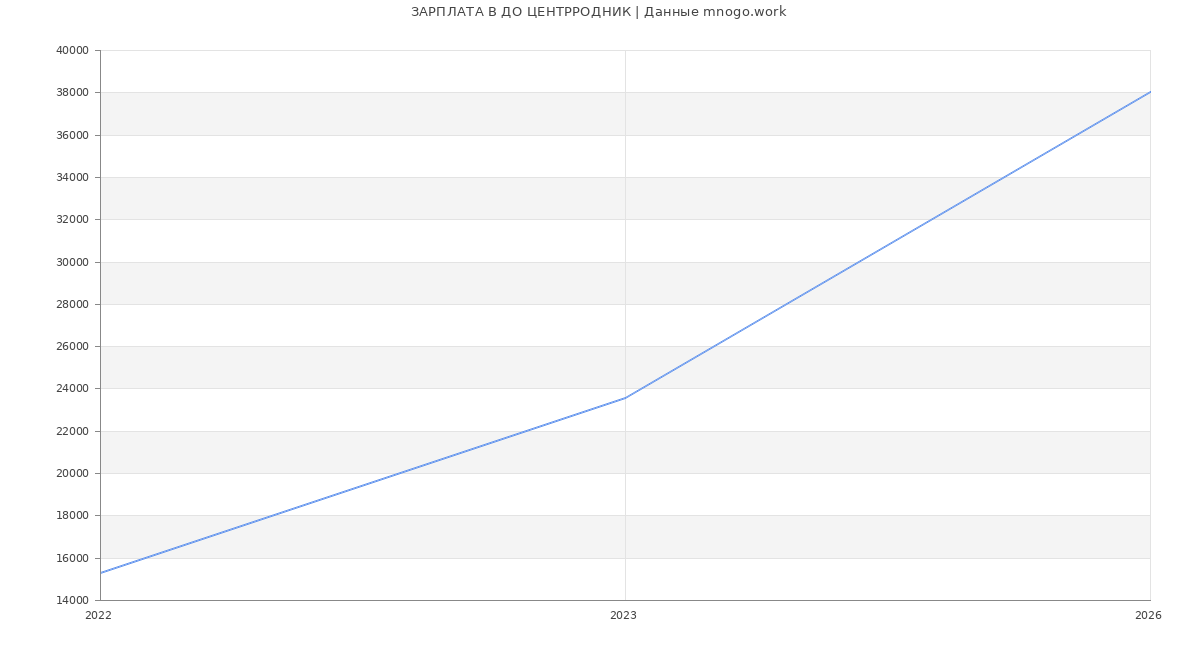
Task: Click the 24000 y-axis label
Action: pos(72,389)
